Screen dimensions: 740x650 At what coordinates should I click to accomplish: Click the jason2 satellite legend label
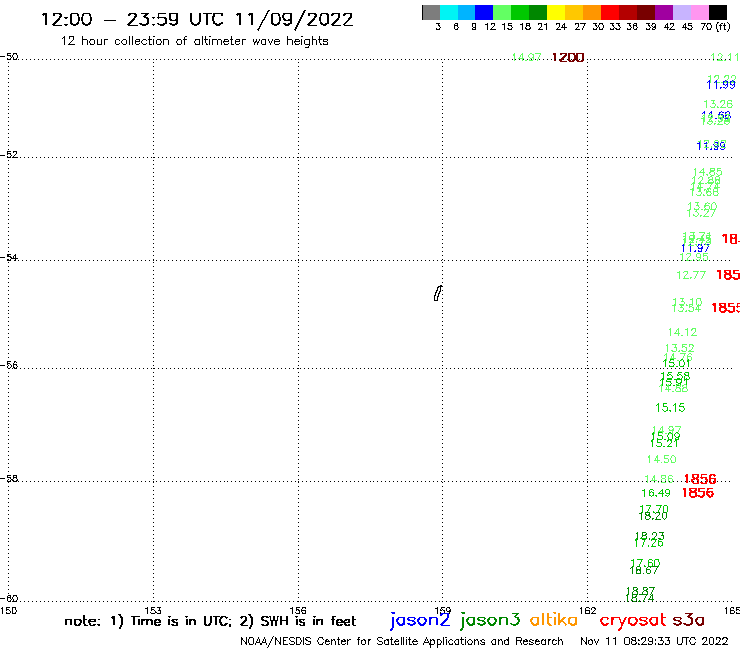click(x=420, y=621)
